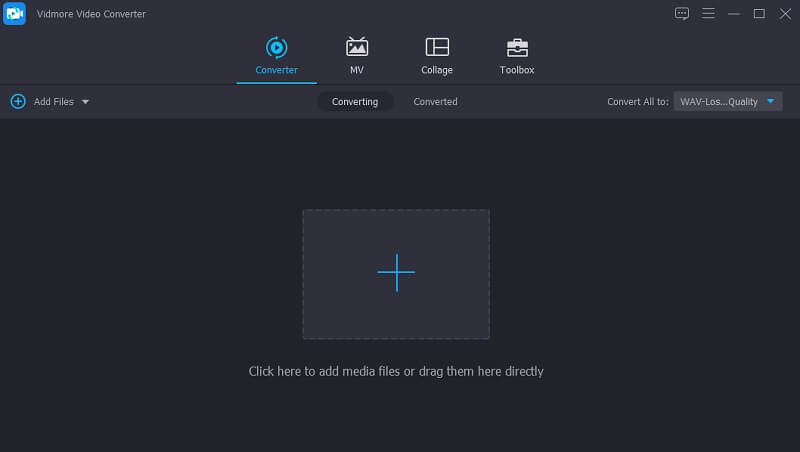Click the large plus in the drop zone
Screen dimensions: 800x452
point(396,273)
